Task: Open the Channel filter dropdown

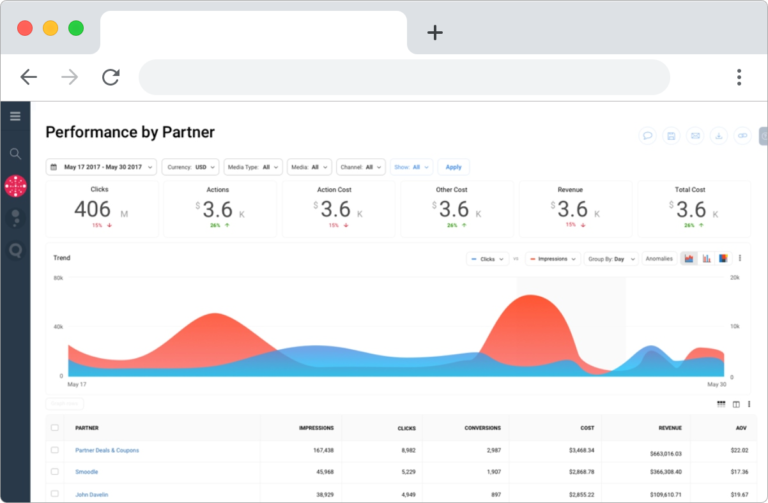Action: (x=361, y=167)
